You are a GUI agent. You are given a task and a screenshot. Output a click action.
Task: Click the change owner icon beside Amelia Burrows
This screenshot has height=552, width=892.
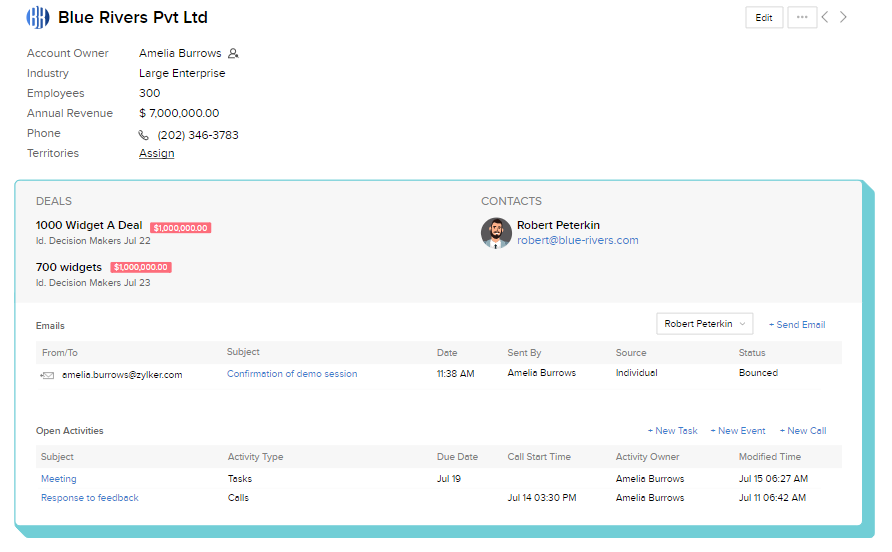tap(233, 53)
